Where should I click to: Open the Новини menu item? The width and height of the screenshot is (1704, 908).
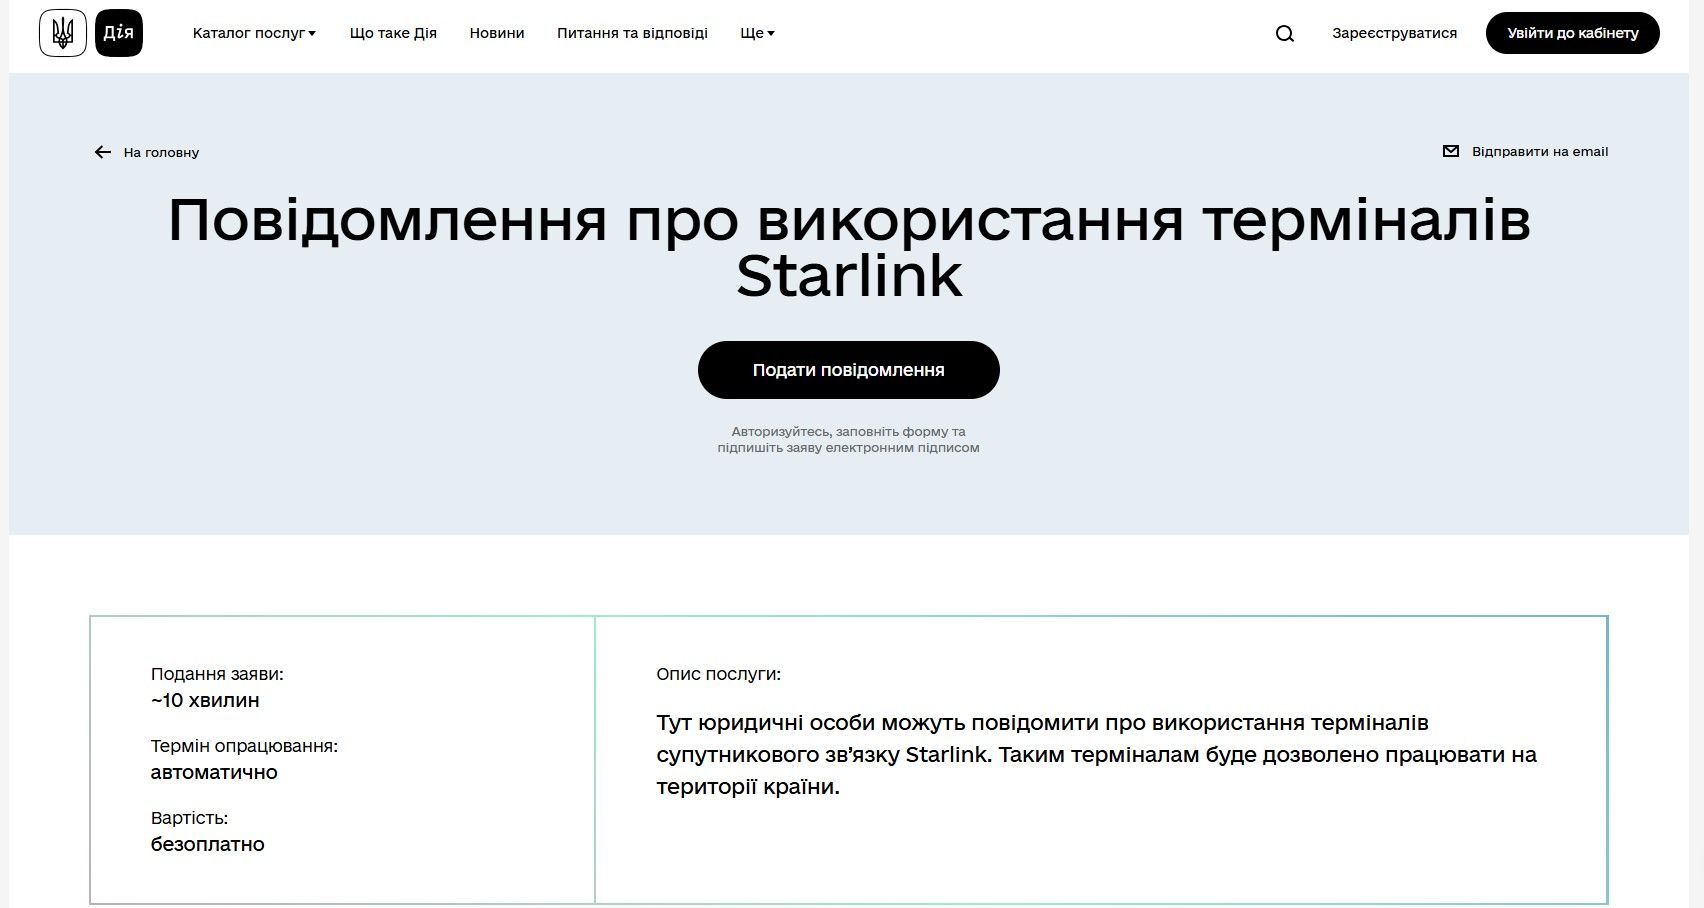point(496,32)
